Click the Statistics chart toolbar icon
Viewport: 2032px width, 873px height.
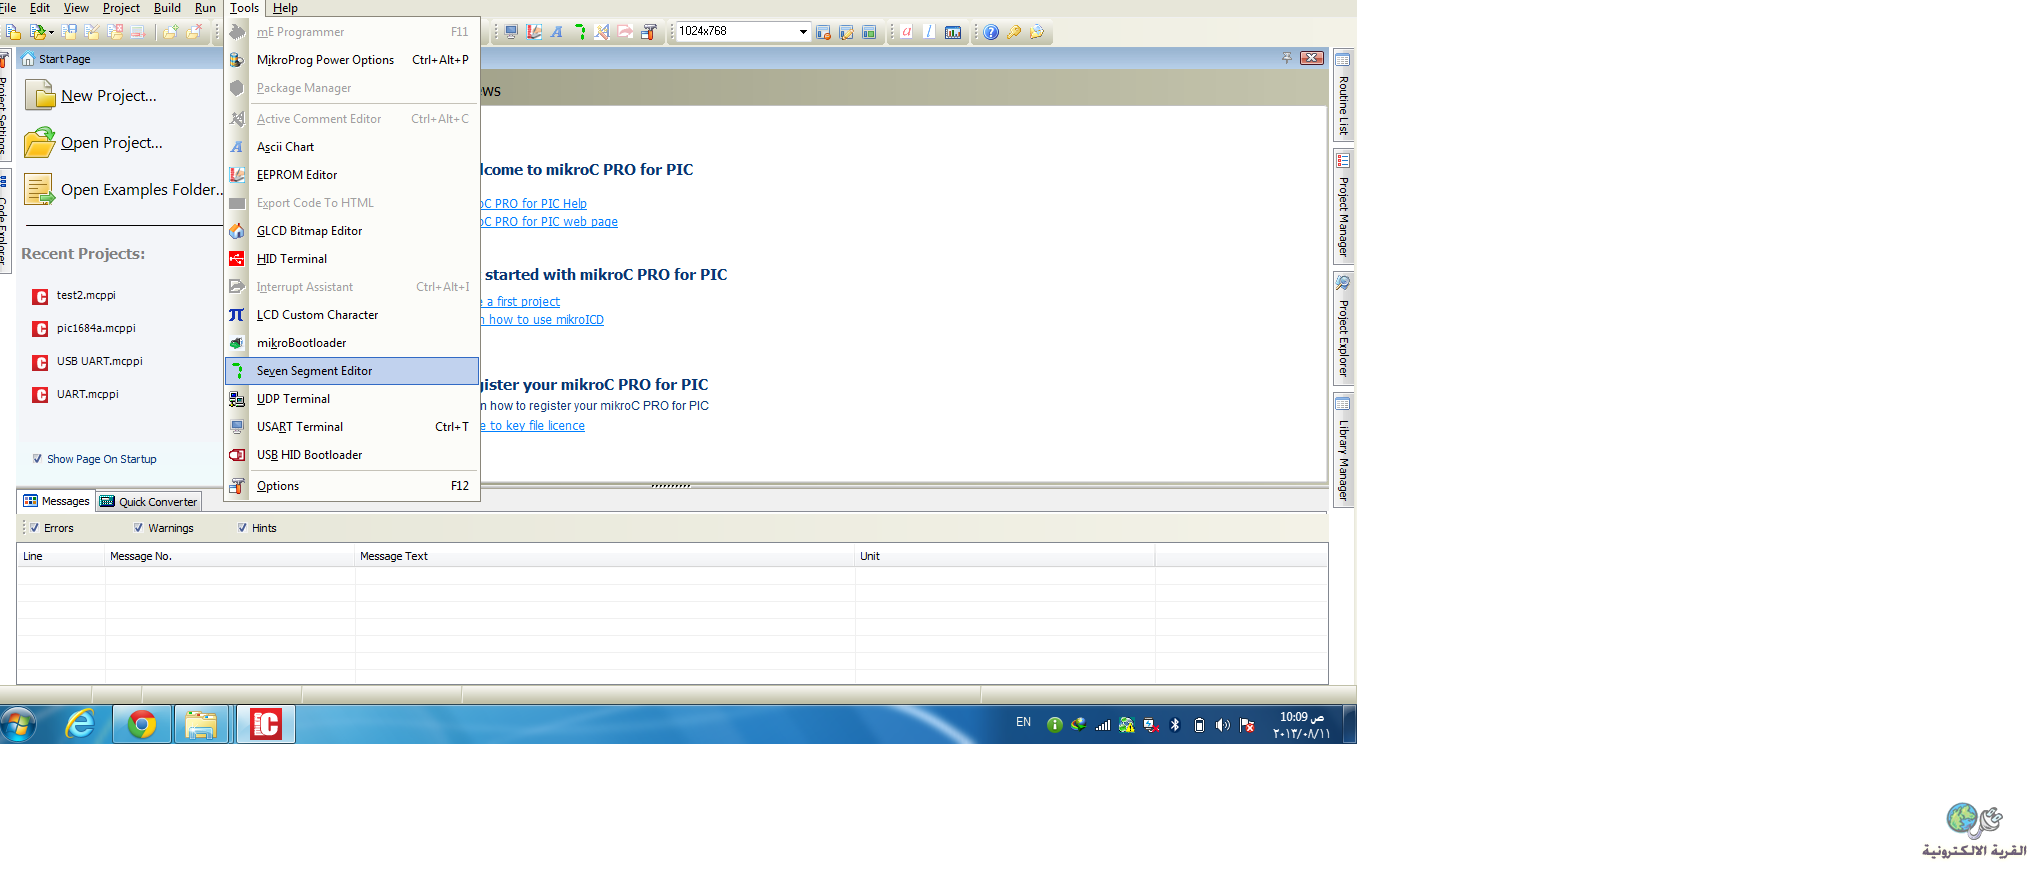[x=953, y=32]
